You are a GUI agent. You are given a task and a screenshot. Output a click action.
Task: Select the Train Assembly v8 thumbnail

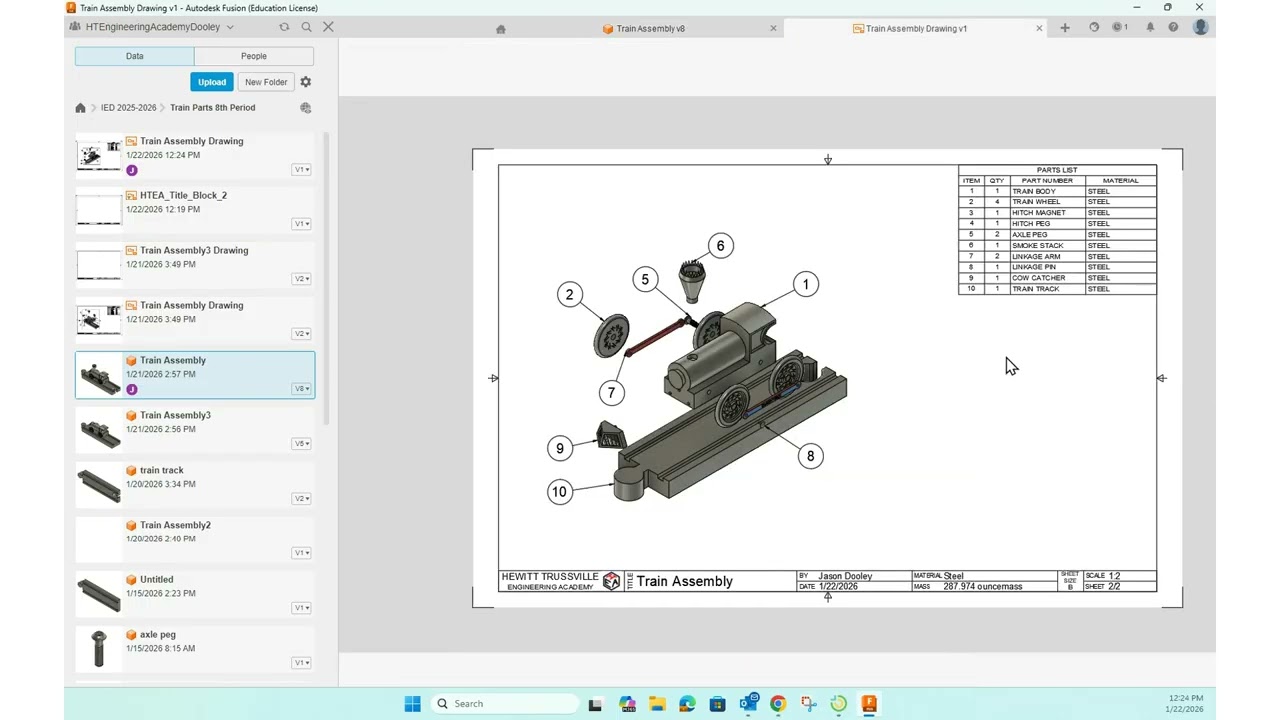point(99,375)
